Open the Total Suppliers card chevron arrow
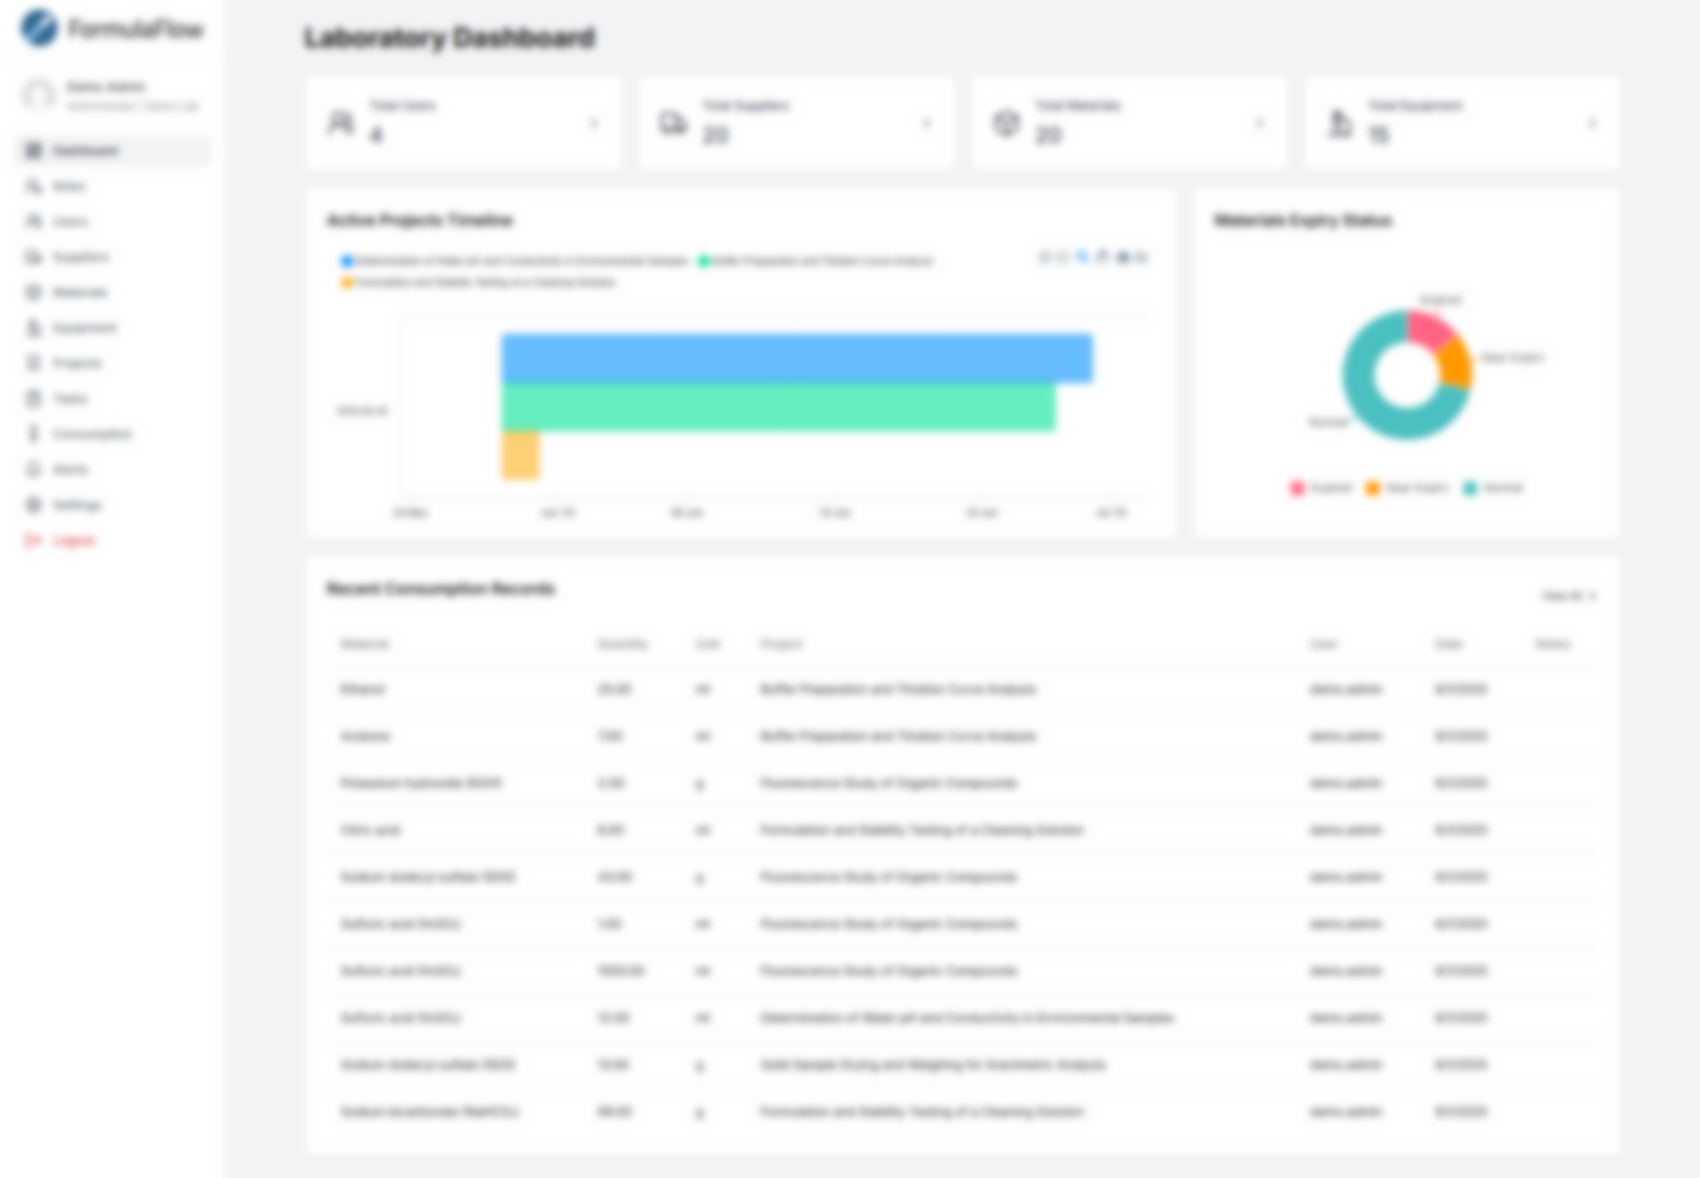This screenshot has width=1700, height=1178. (927, 124)
